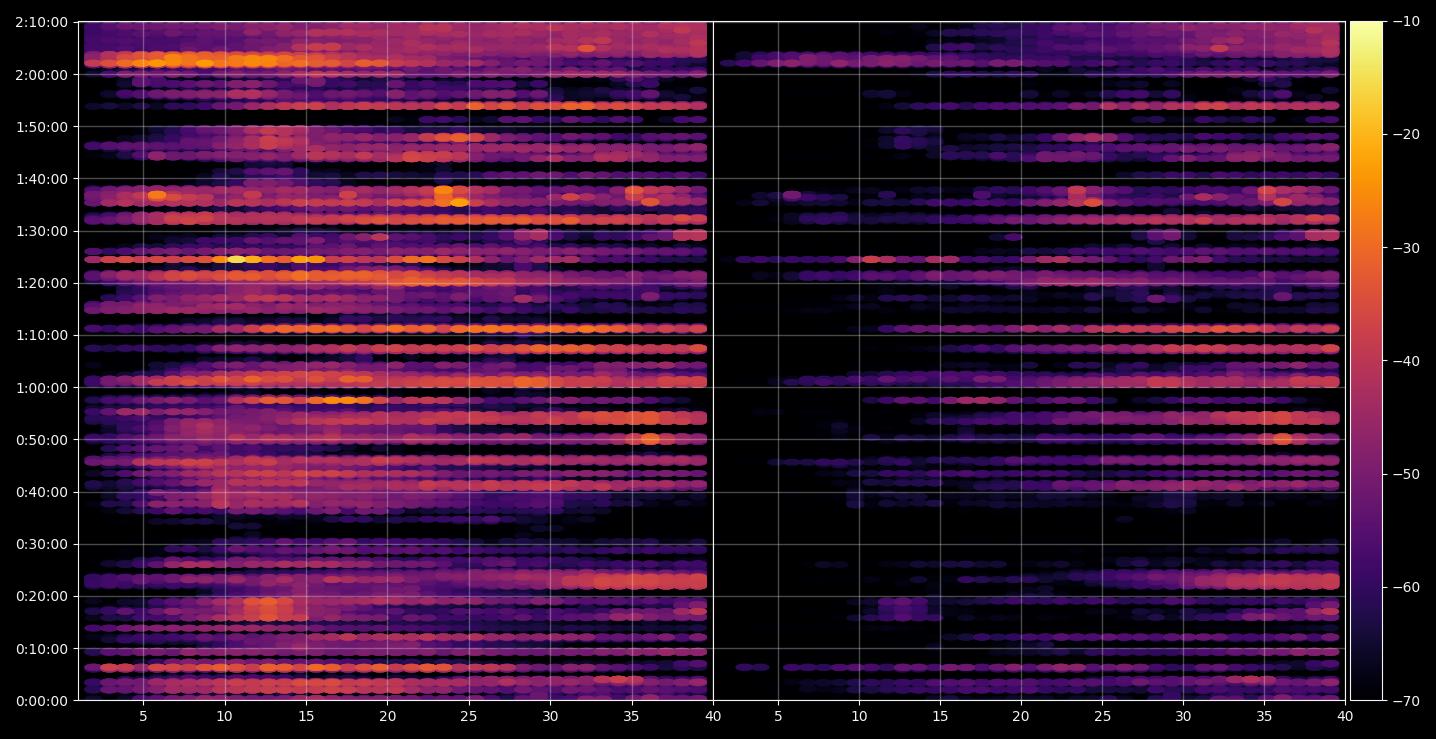
Task: Select x-axis tick 35 under the left heatmap
Action: pos(632,716)
